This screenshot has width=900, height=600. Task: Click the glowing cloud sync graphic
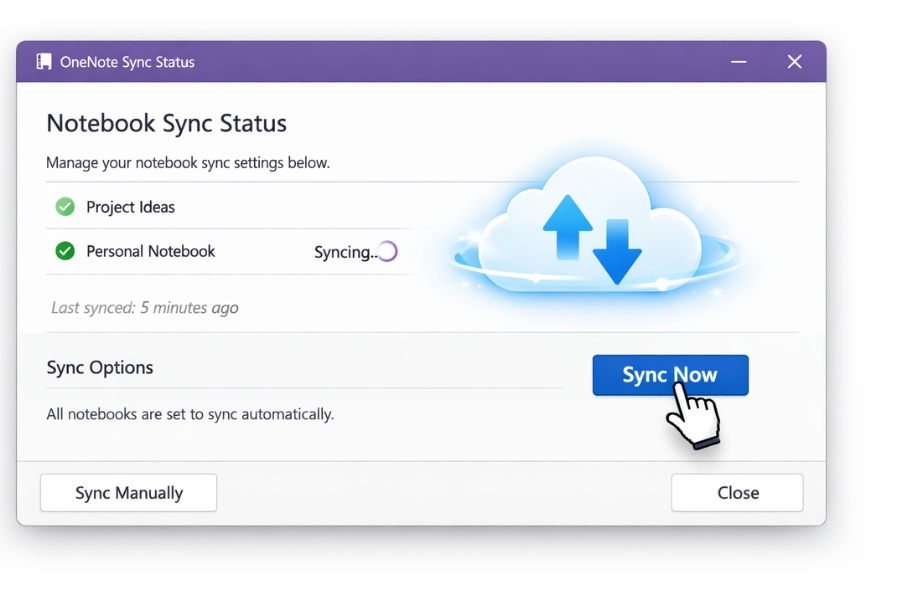596,230
